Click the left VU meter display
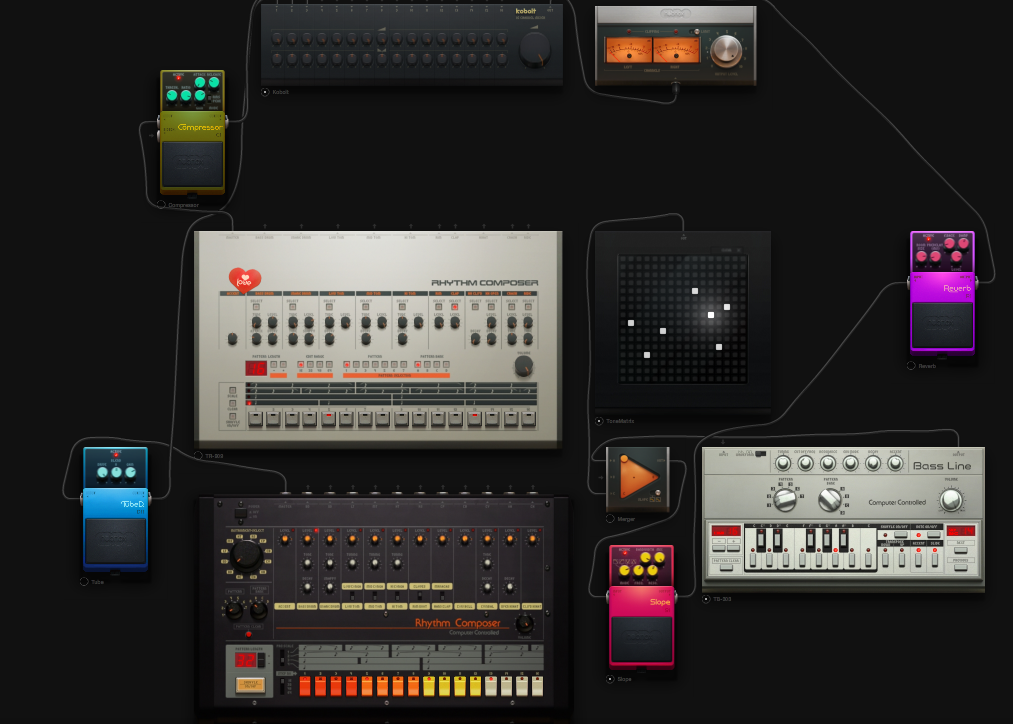Screen dimensions: 1013x724 tap(627, 50)
